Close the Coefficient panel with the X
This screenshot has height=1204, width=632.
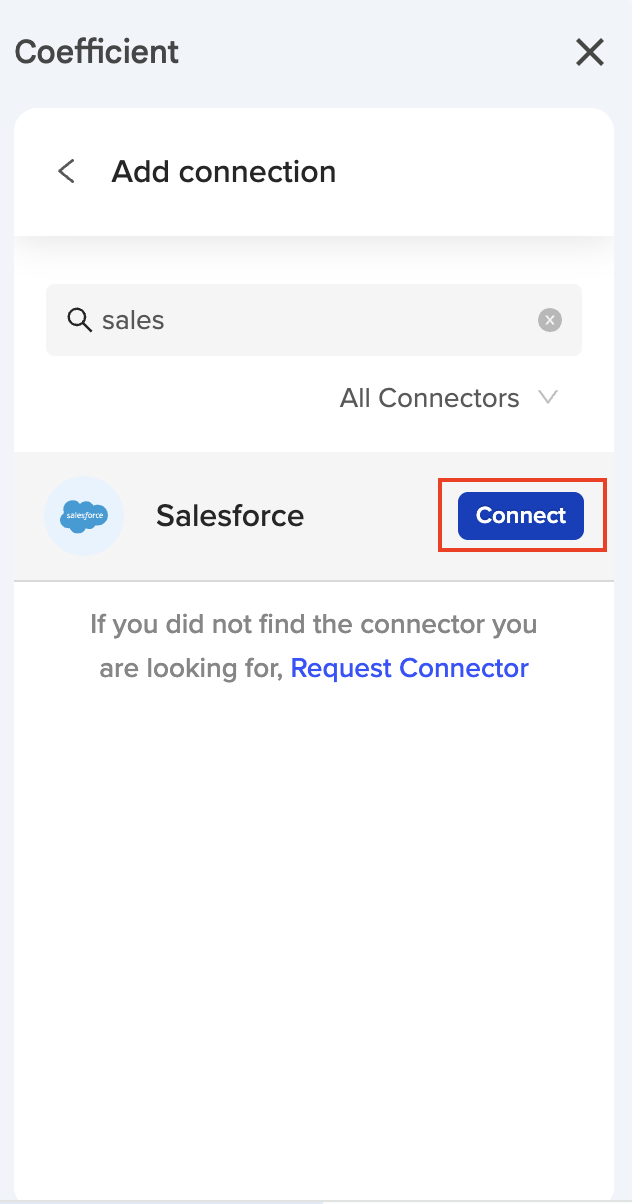click(589, 52)
